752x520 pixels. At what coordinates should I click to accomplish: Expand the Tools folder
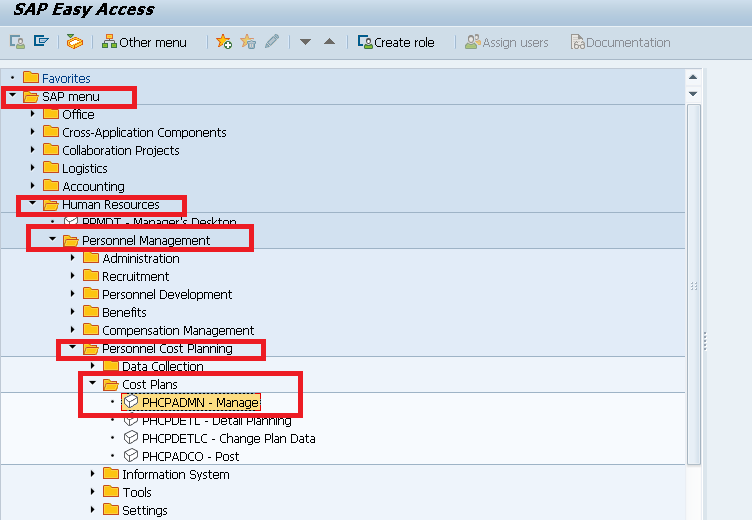click(x=93, y=492)
